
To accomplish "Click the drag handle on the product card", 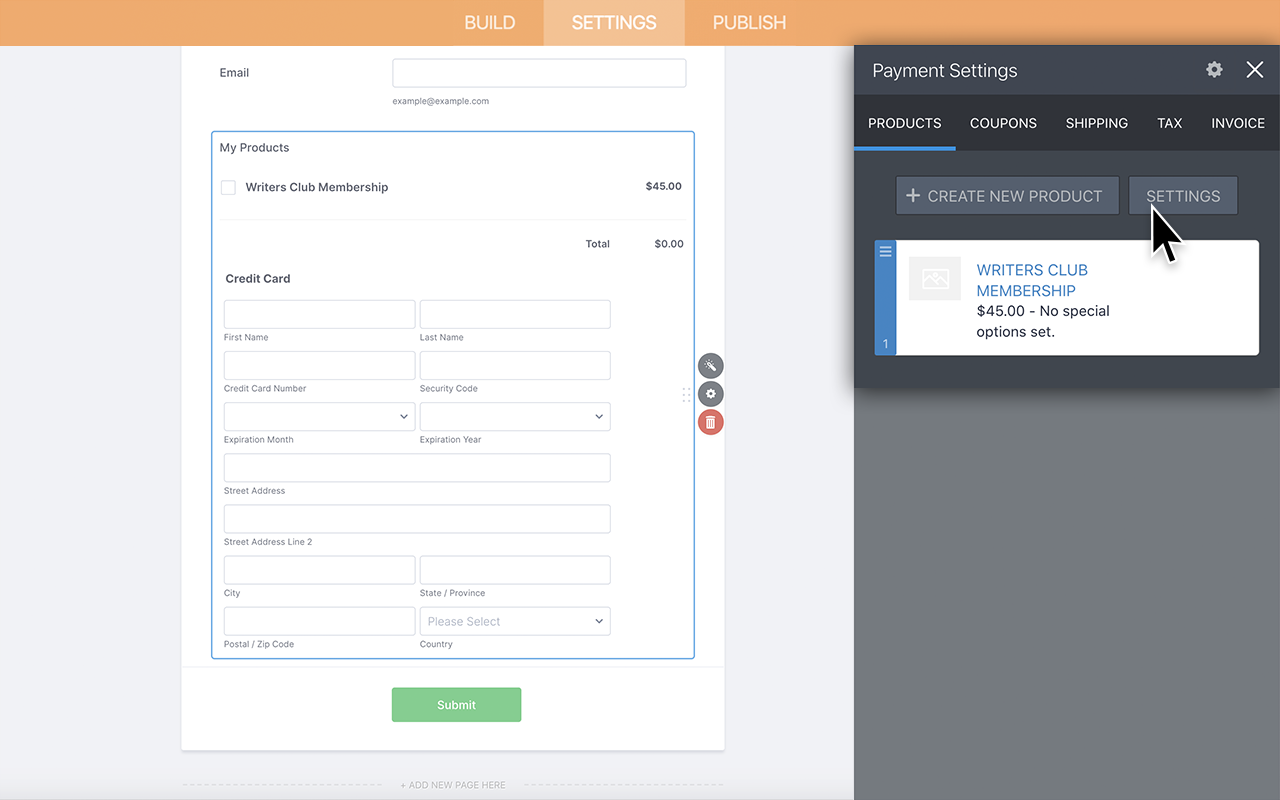I will (884, 251).
